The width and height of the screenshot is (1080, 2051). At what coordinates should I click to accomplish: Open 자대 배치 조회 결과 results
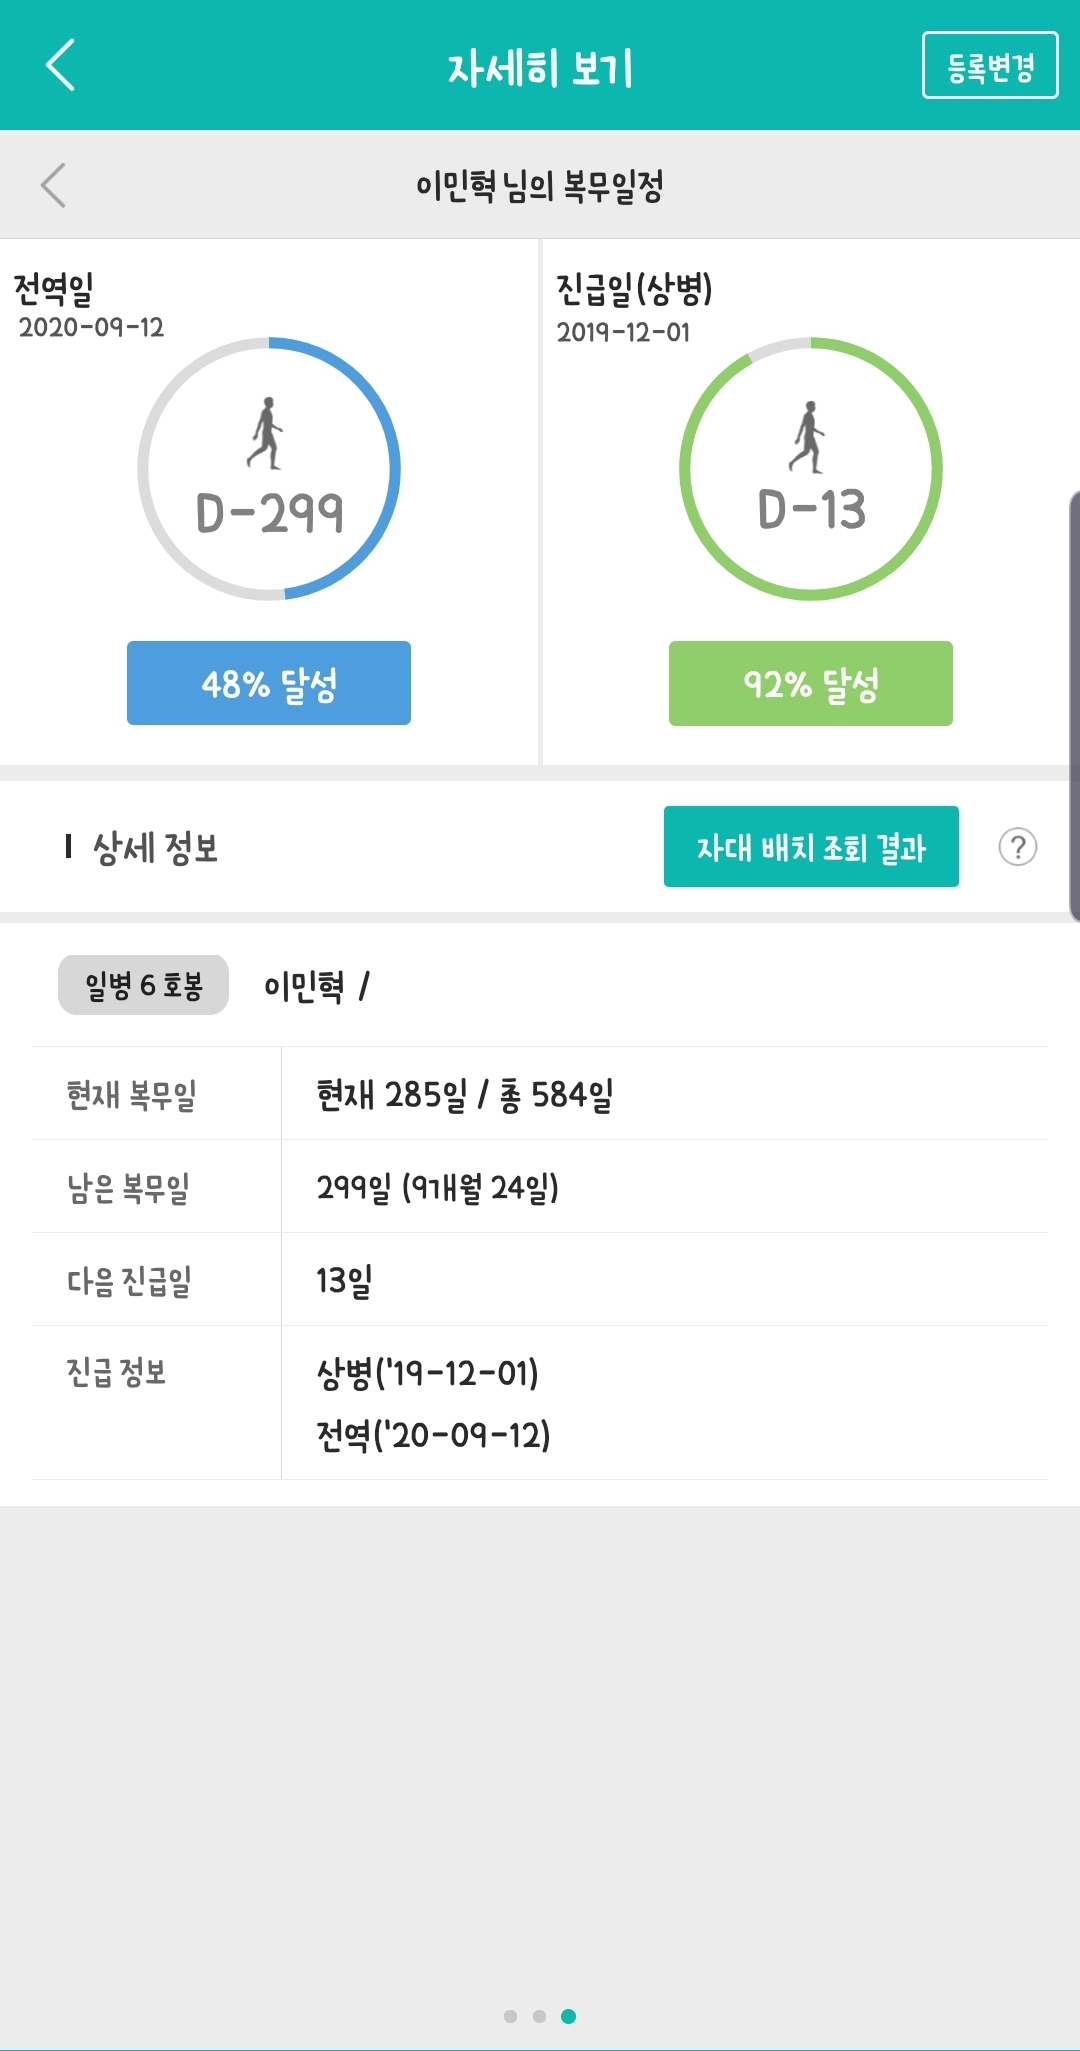(x=810, y=847)
